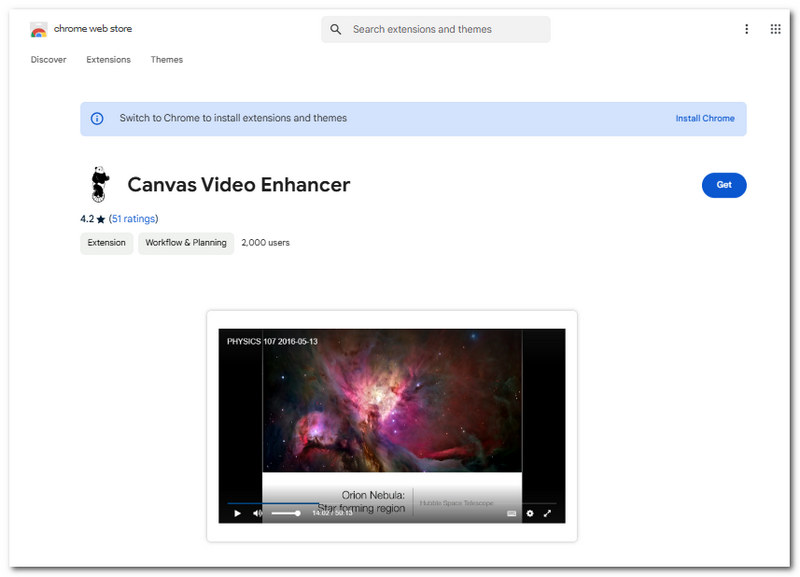The height and width of the screenshot is (577, 800).
Task: Open the Google apps grid icon
Action: coord(775,28)
